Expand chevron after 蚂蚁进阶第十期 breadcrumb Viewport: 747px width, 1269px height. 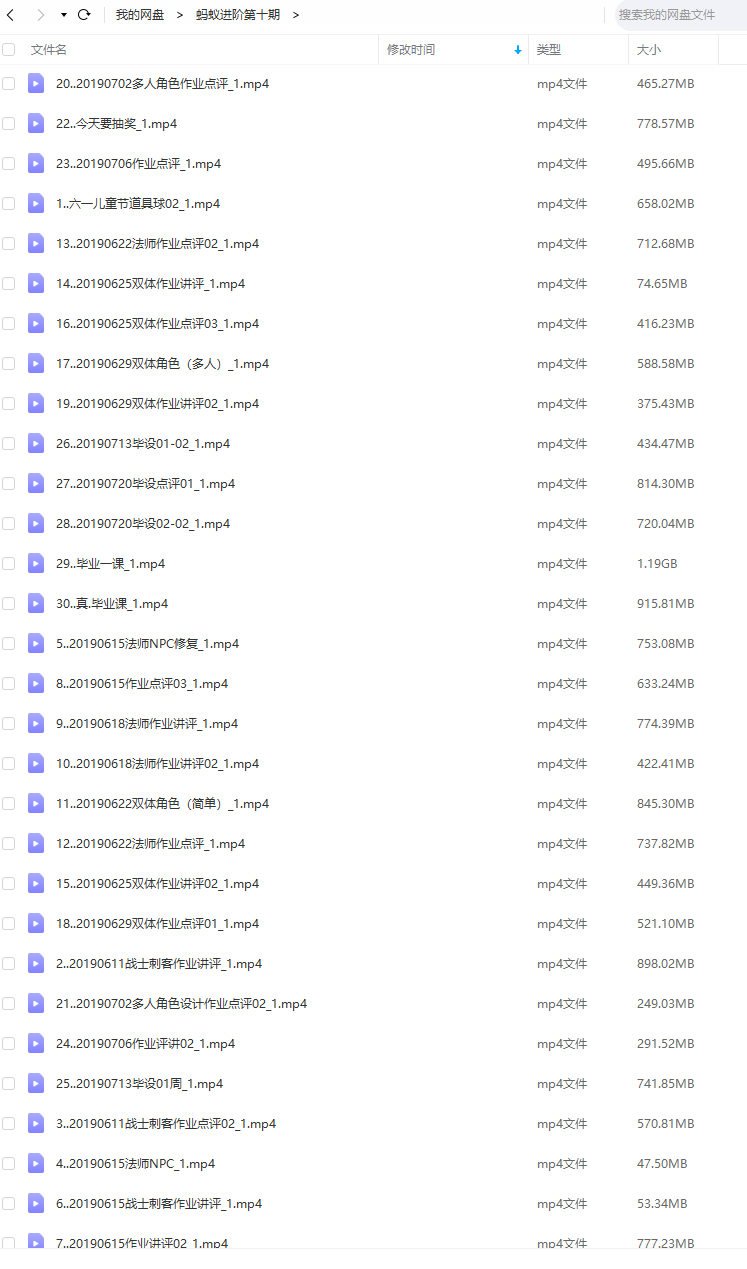(x=296, y=15)
